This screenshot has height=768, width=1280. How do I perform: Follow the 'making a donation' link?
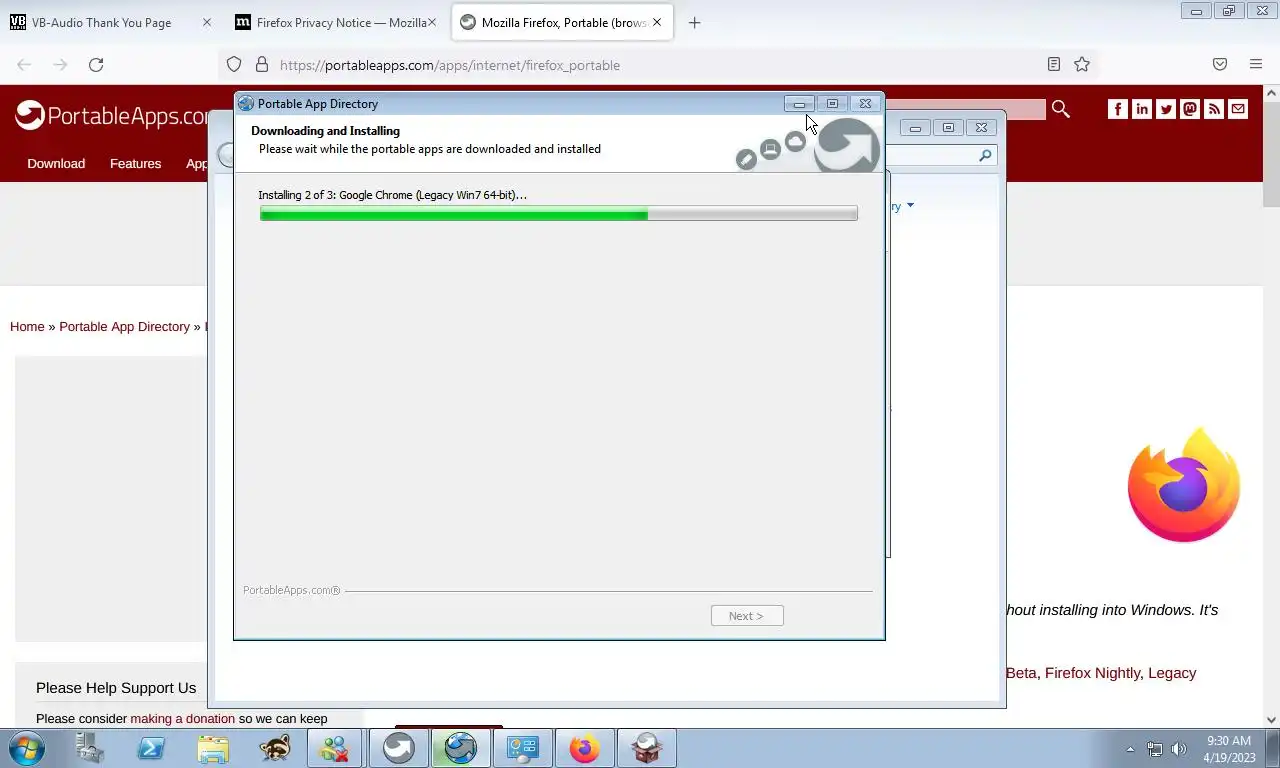[x=182, y=718]
